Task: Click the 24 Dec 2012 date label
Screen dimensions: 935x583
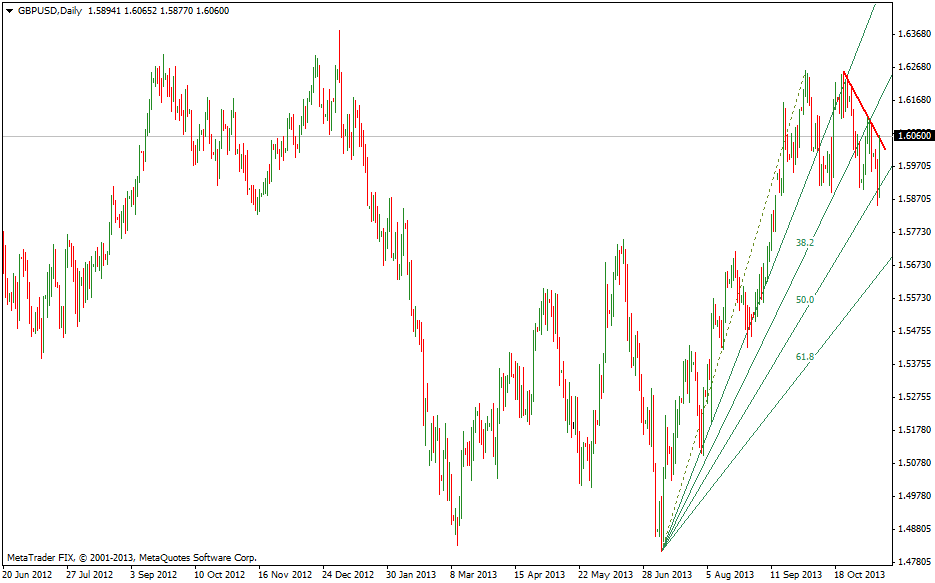Action: 349,575
